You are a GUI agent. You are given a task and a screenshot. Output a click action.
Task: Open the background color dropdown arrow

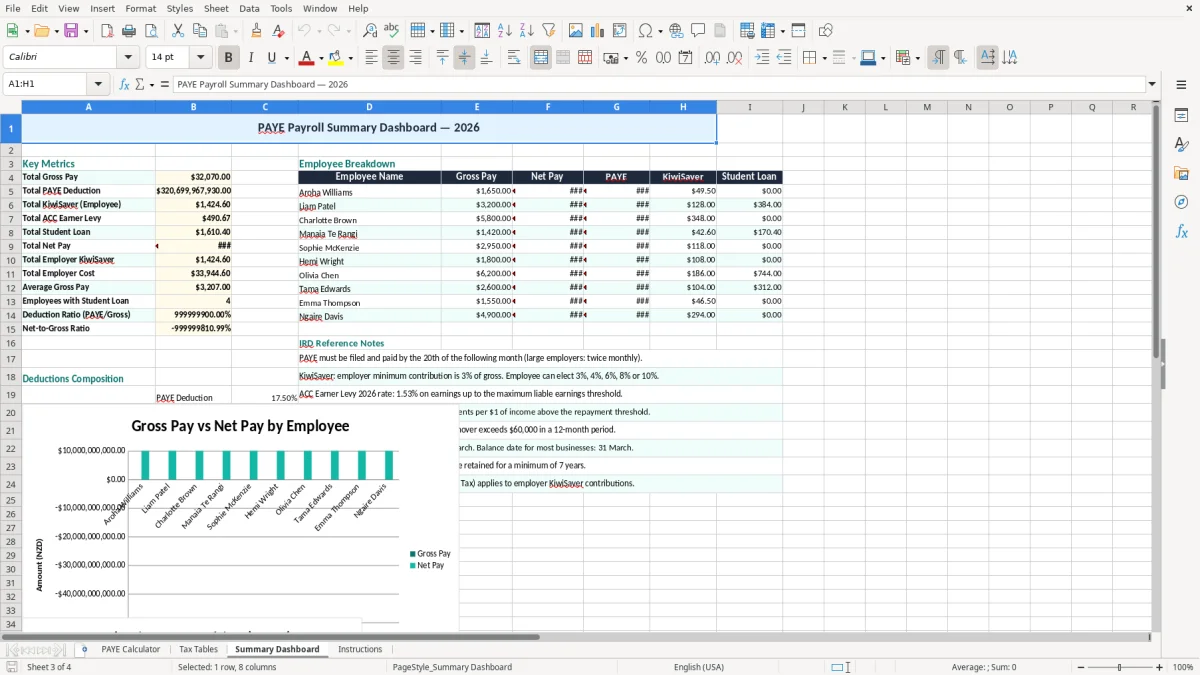(349, 58)
